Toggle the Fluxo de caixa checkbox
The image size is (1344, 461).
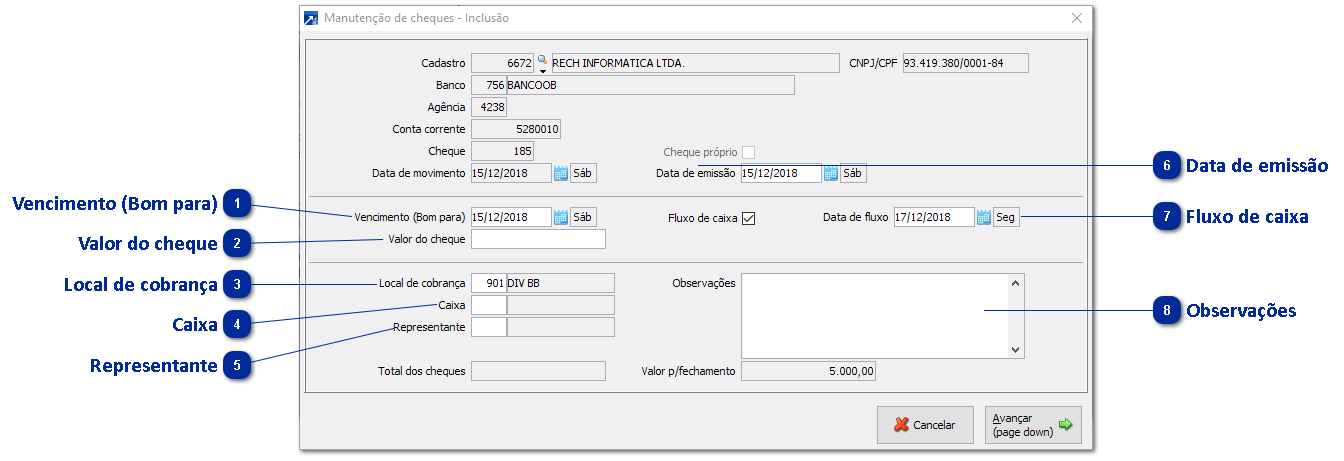[748, 218]
